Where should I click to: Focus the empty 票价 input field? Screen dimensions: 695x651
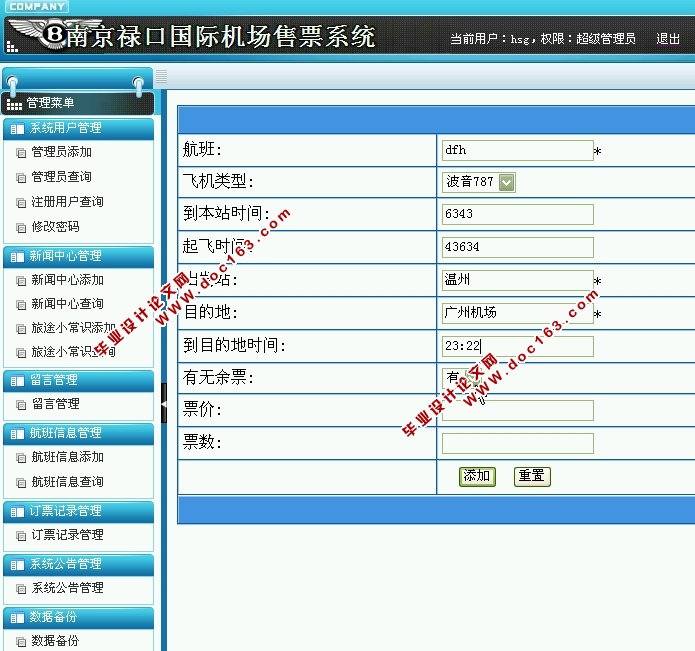coord(518,410)
